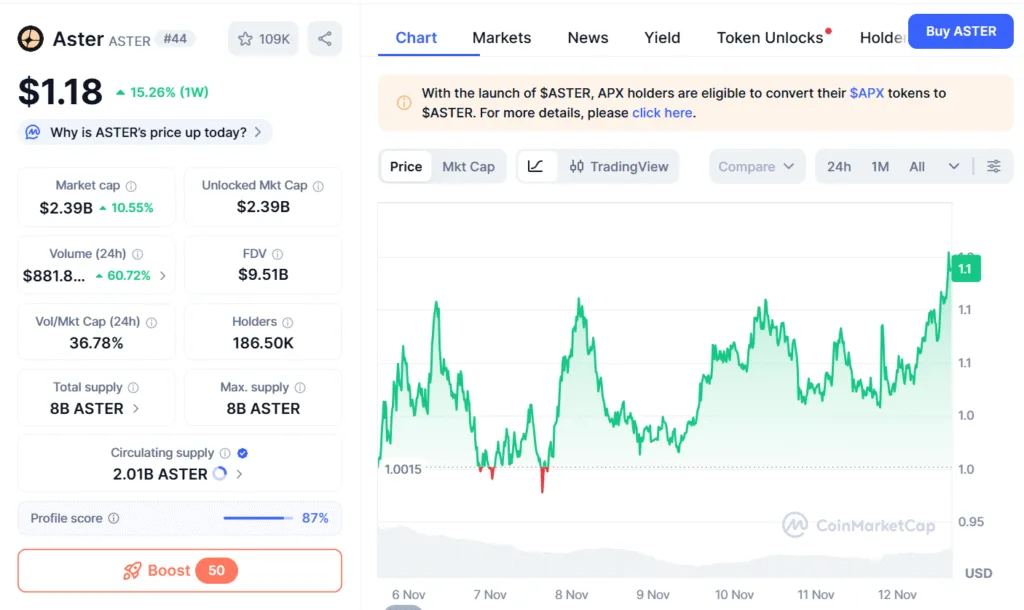This screenshot has width=1024, height=610.
Task: Switch to the Markets tab
Action: 502,37
